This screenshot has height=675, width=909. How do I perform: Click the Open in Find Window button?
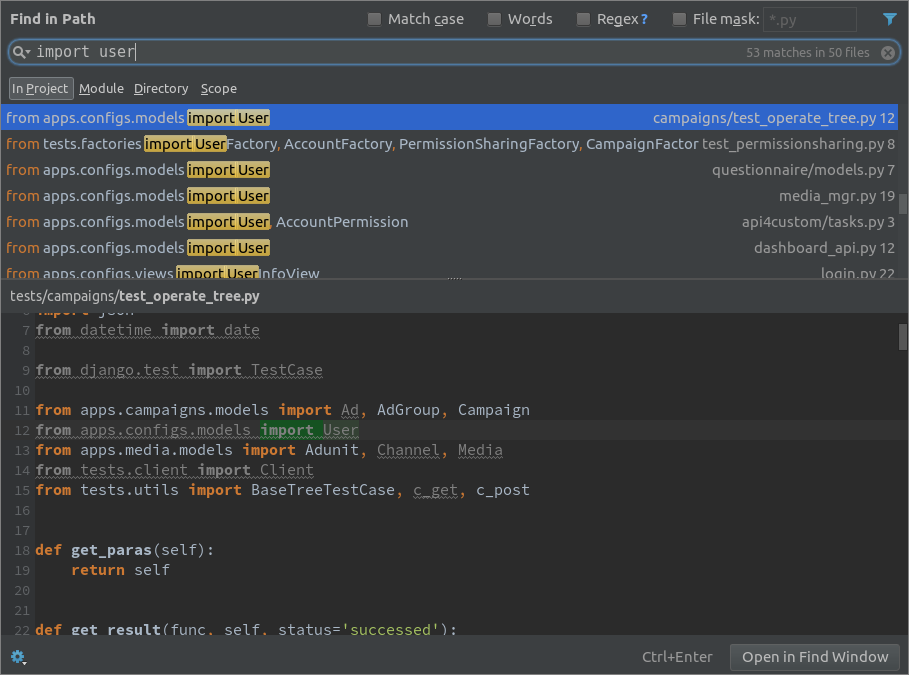tap(814, 657)
